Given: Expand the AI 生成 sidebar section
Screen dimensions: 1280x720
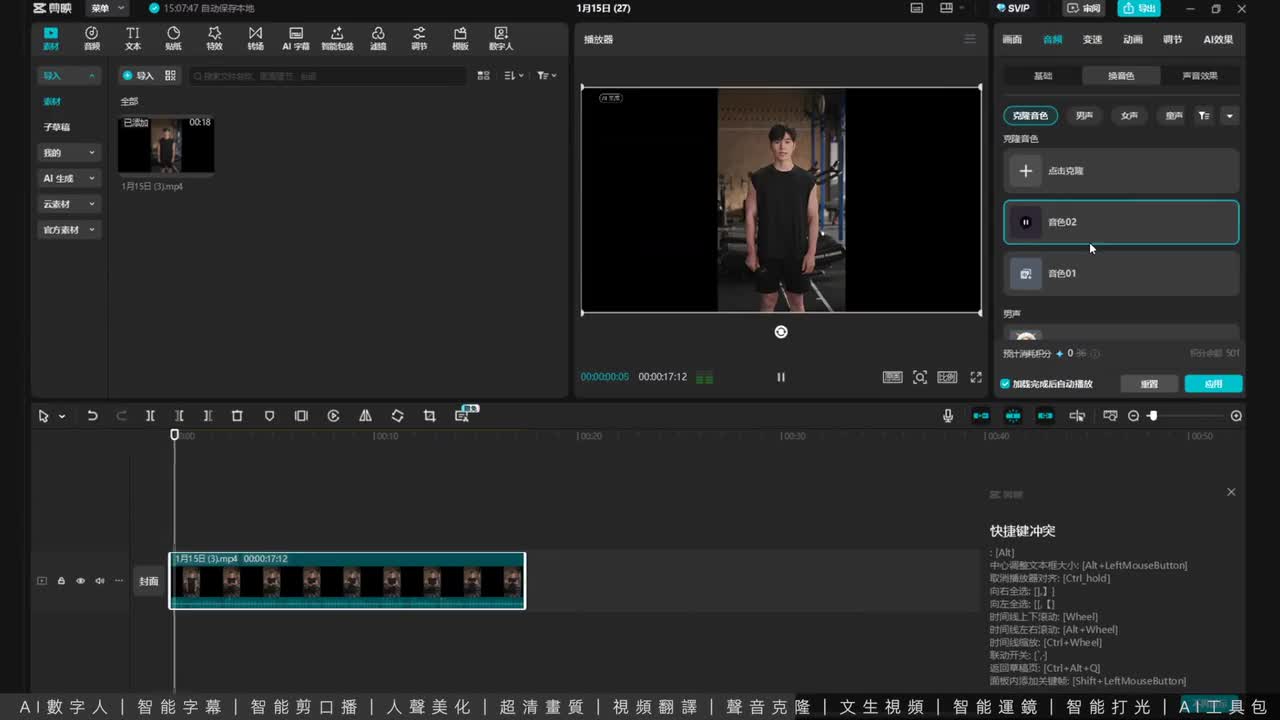Looking at the screenshot, I should pyautogui.click(x=69, y=178).
